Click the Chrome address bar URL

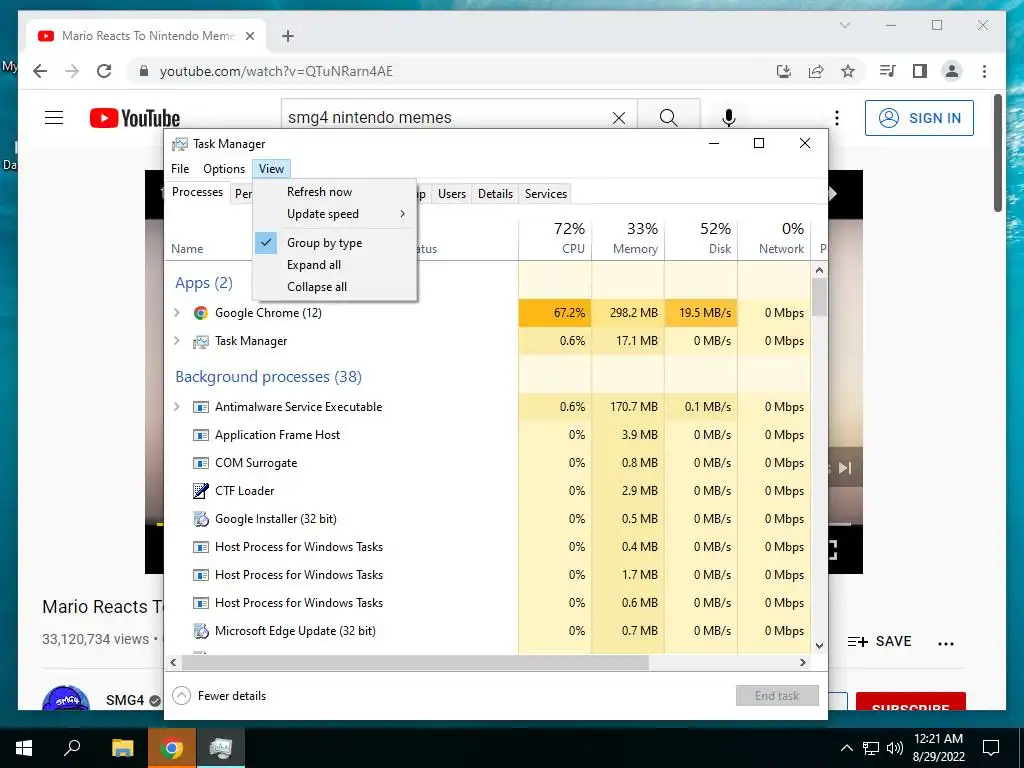point(276,71)
